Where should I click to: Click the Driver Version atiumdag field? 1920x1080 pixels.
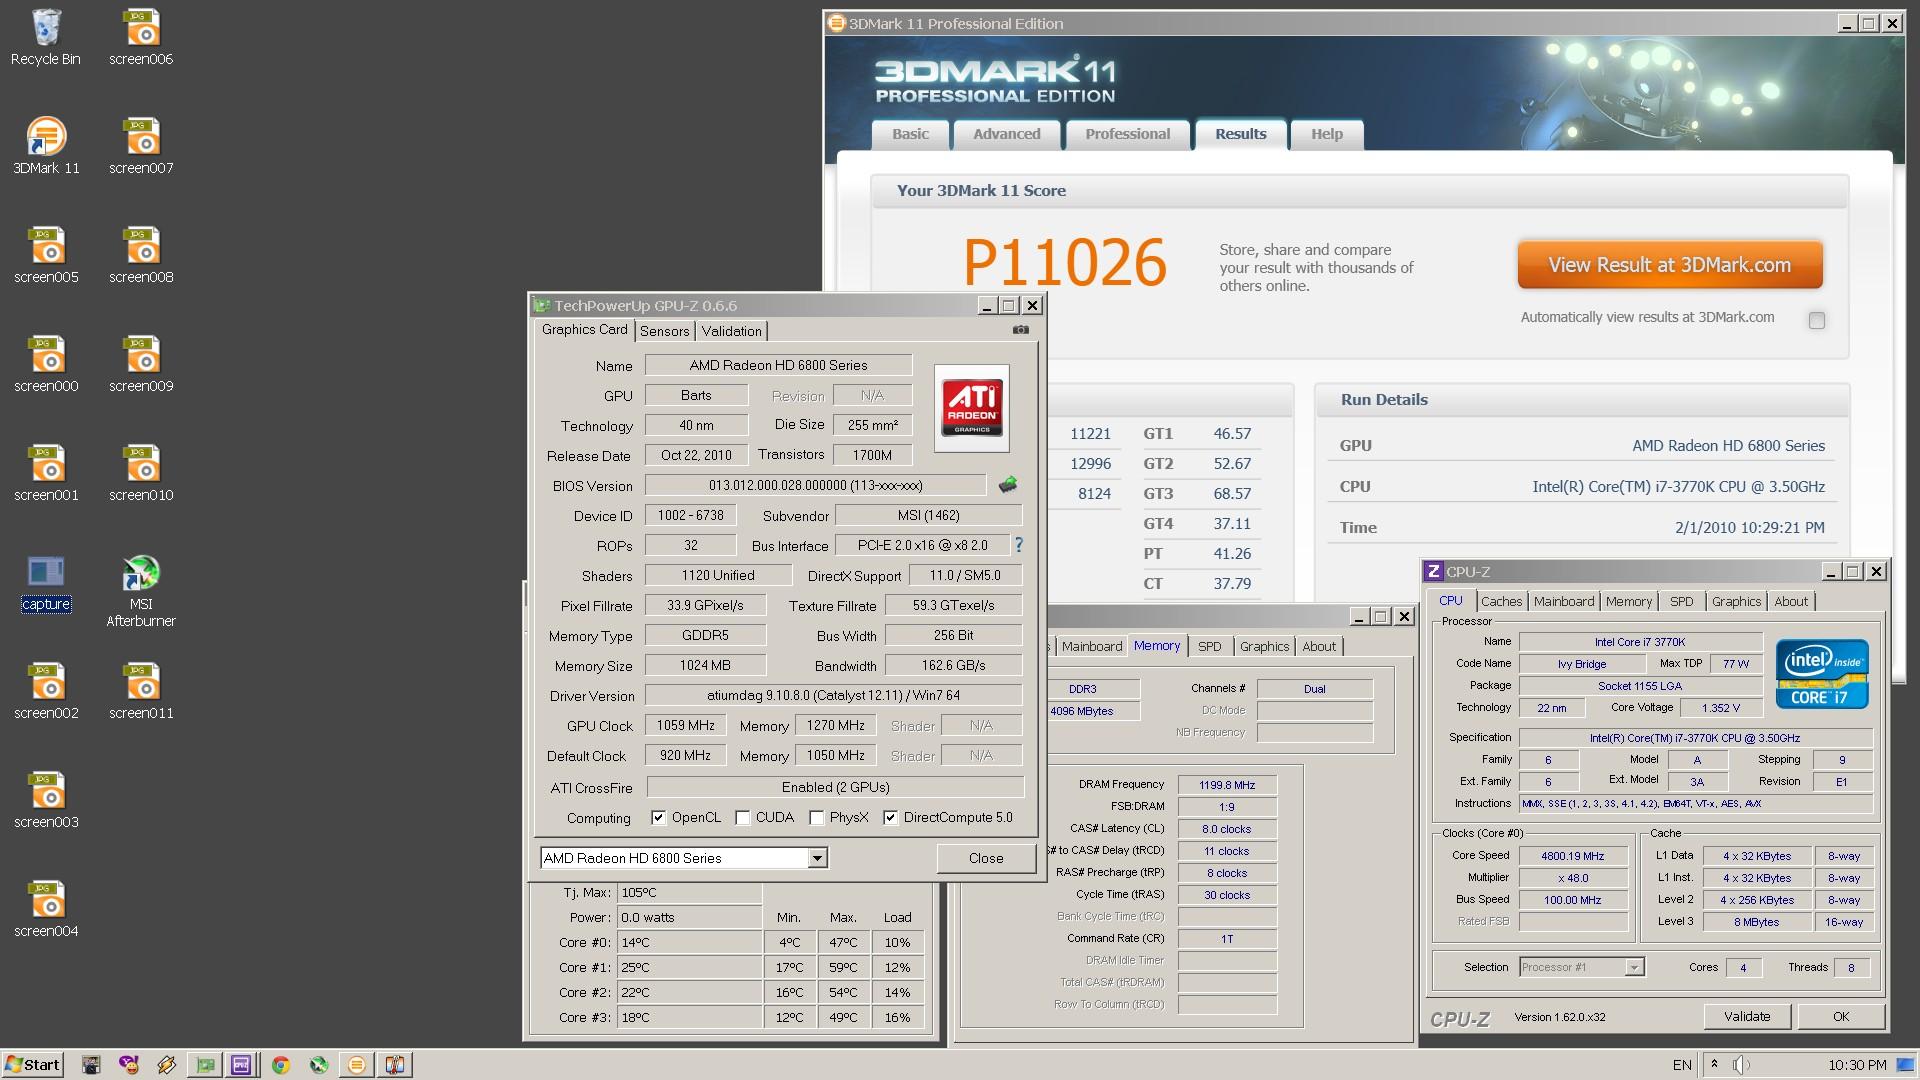[833, 696]
